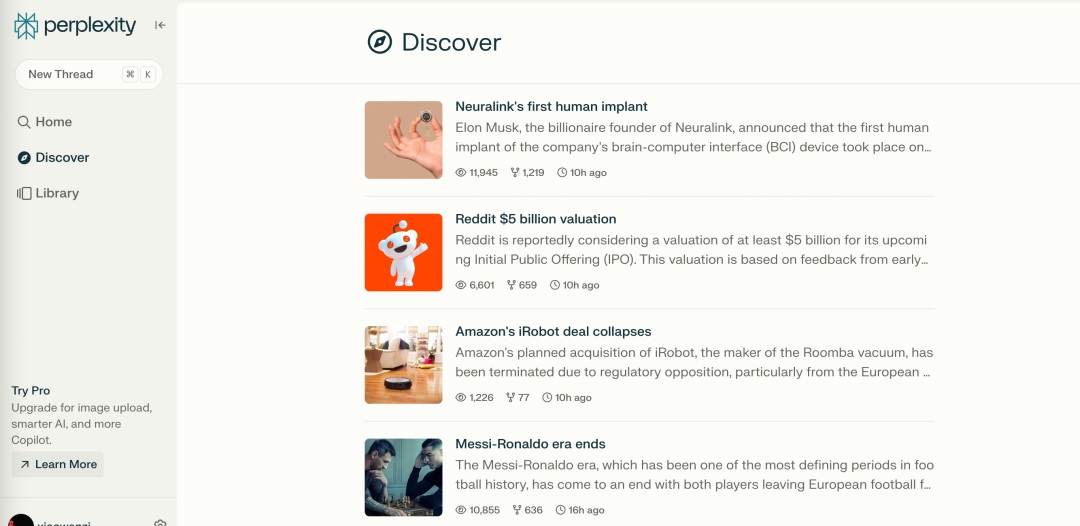Screen dimensions: 1080x526
Task: Click the Learn More button
Action: [x=58, y=464]
